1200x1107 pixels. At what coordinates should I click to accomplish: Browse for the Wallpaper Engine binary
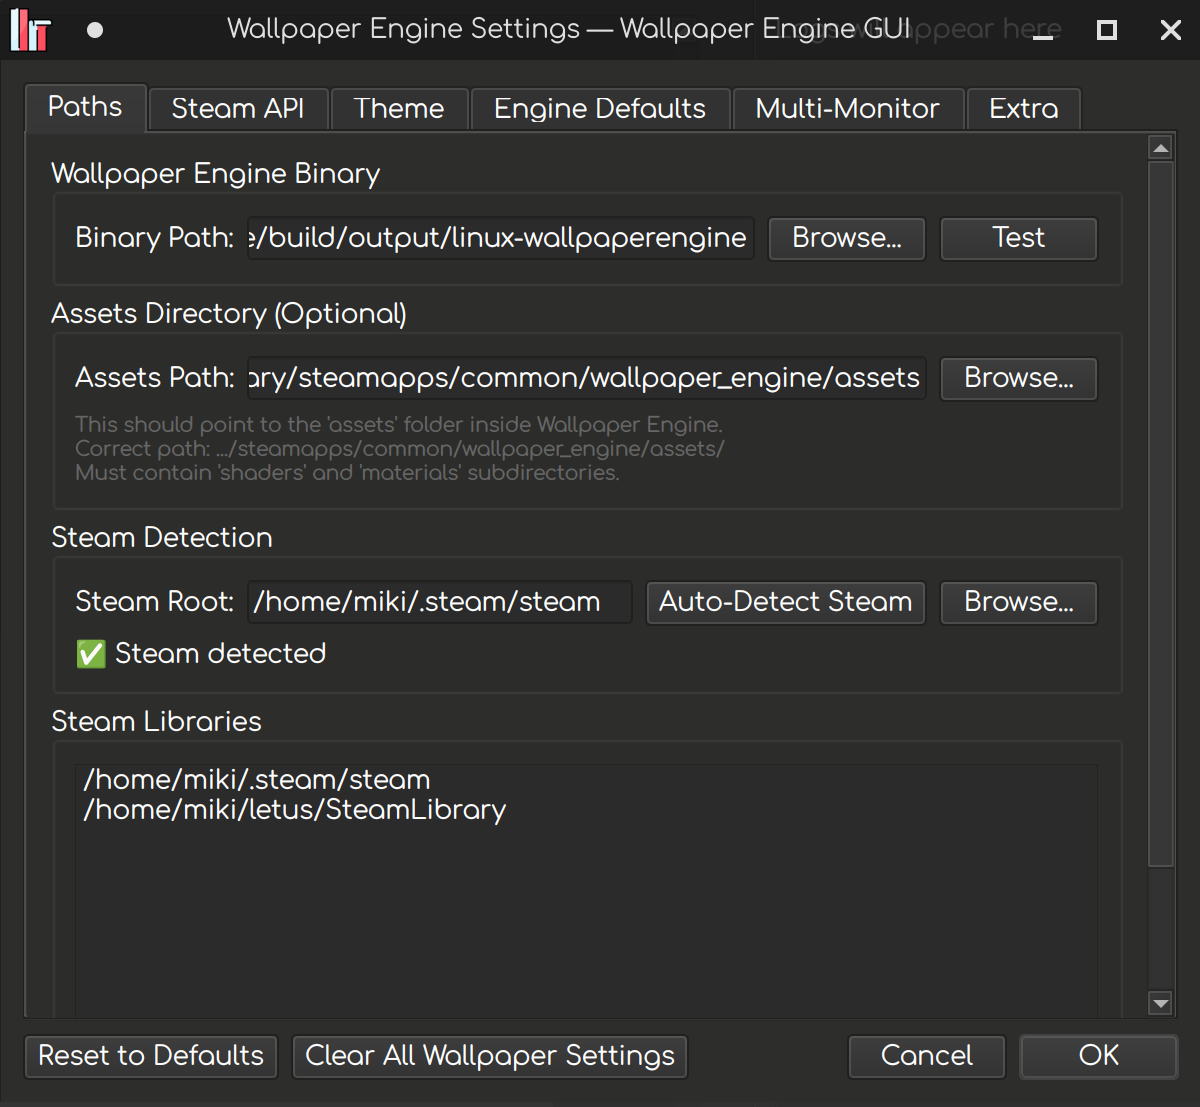847,238
